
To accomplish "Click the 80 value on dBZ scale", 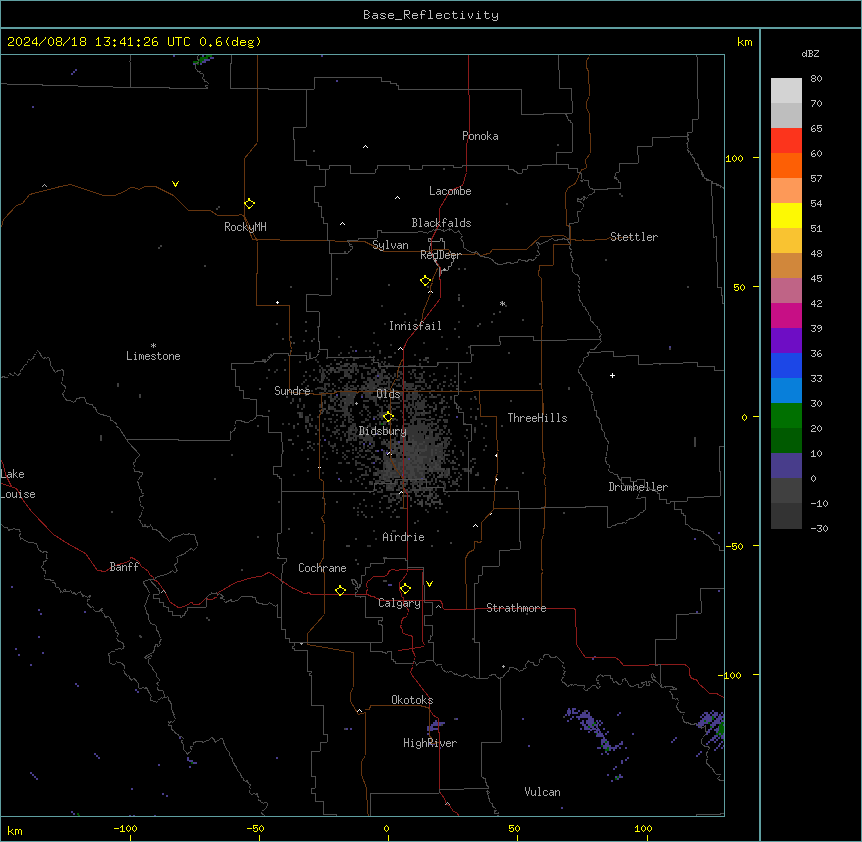I will tap(816, 79).
